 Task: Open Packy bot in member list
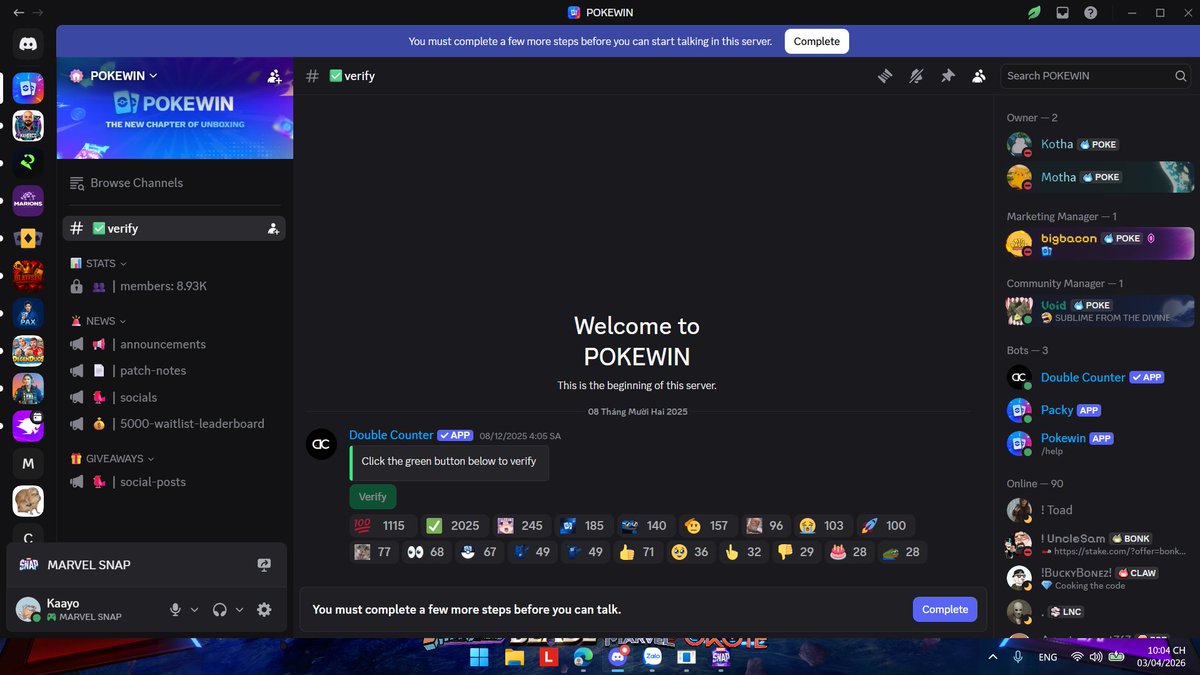point(1098,410)
